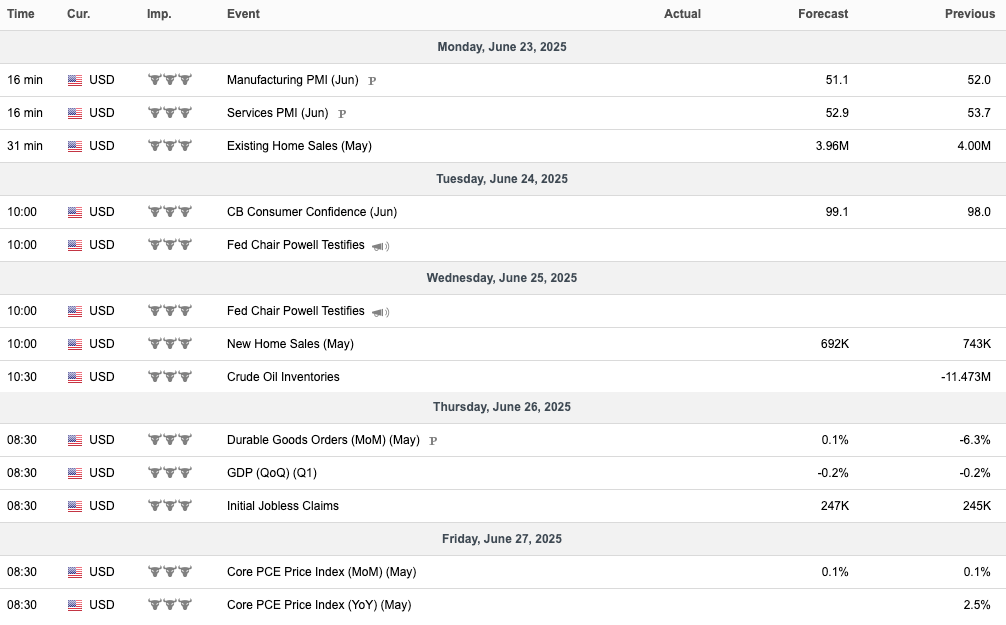This screenshot has width=1006, height=625.
Task: Click the 247K forecast for Initial Jobless Claims
Action: [835, 506]
